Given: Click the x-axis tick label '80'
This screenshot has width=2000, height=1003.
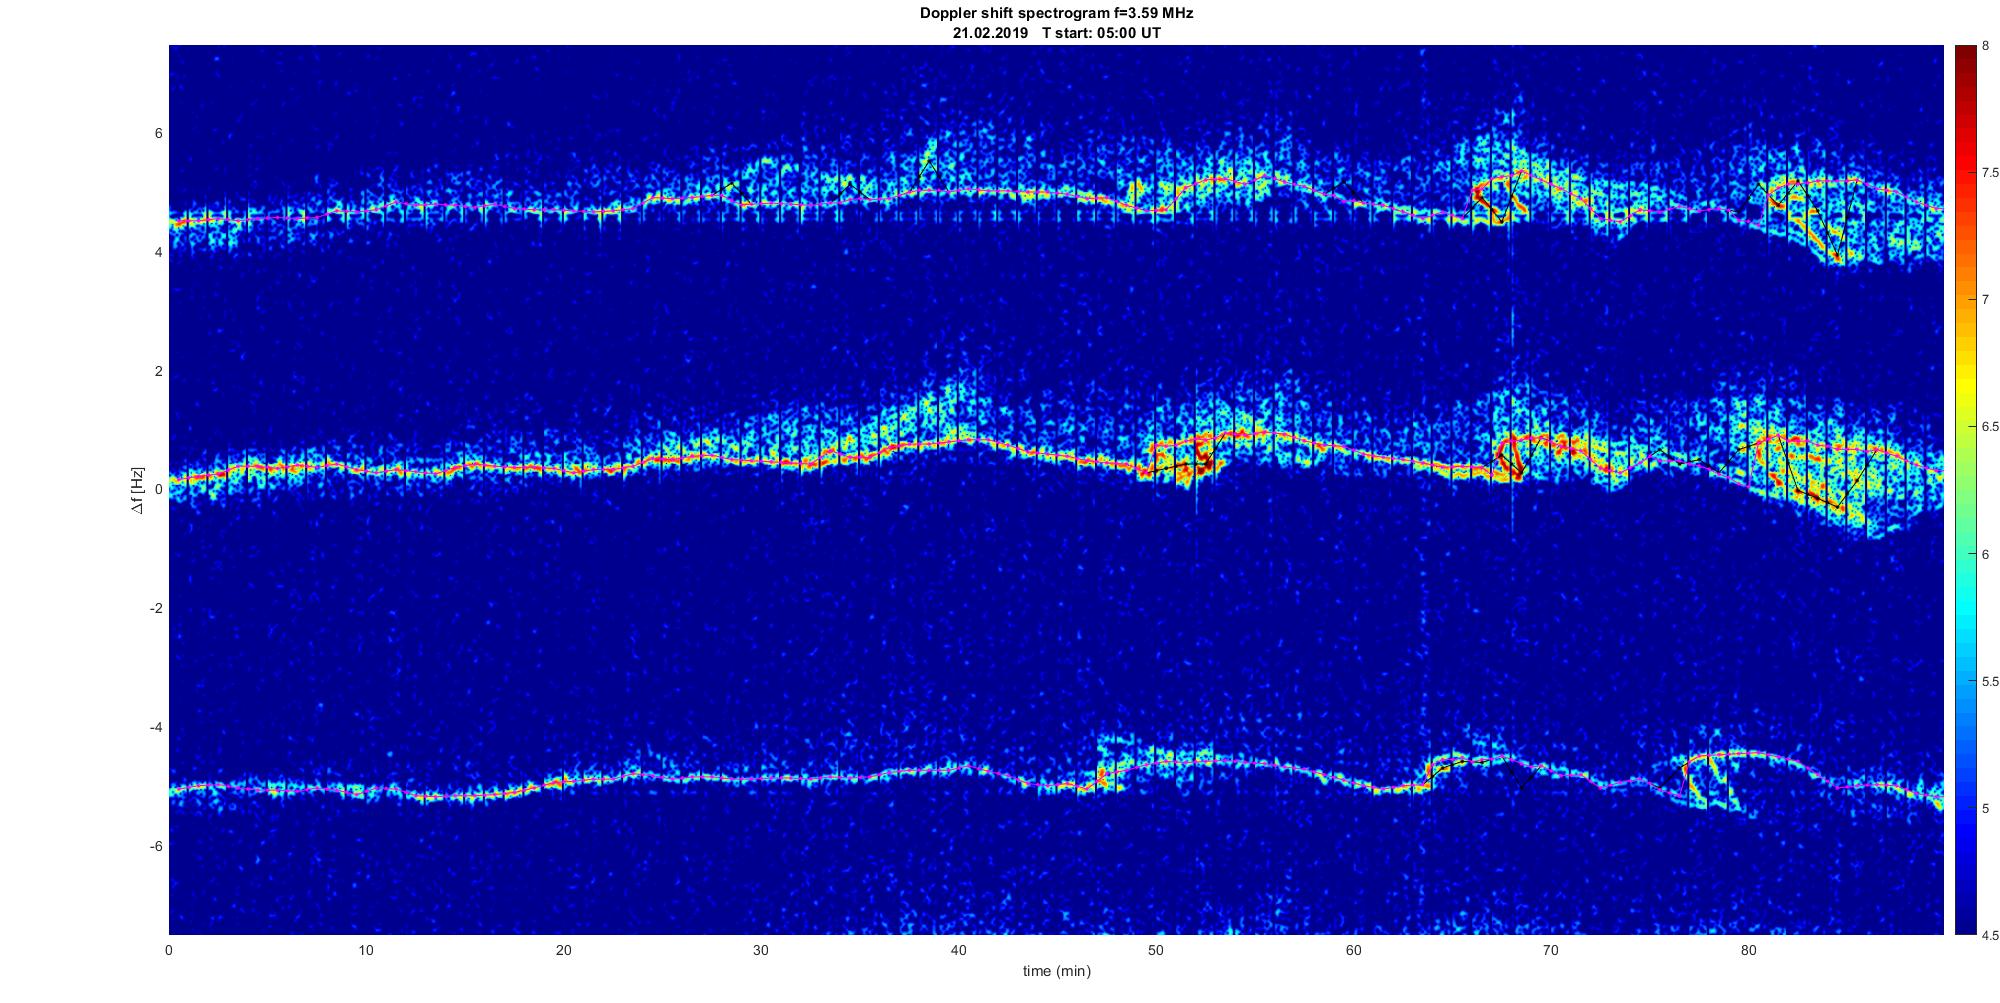Looking at the screenshot, I should [x=1748, y=950].
